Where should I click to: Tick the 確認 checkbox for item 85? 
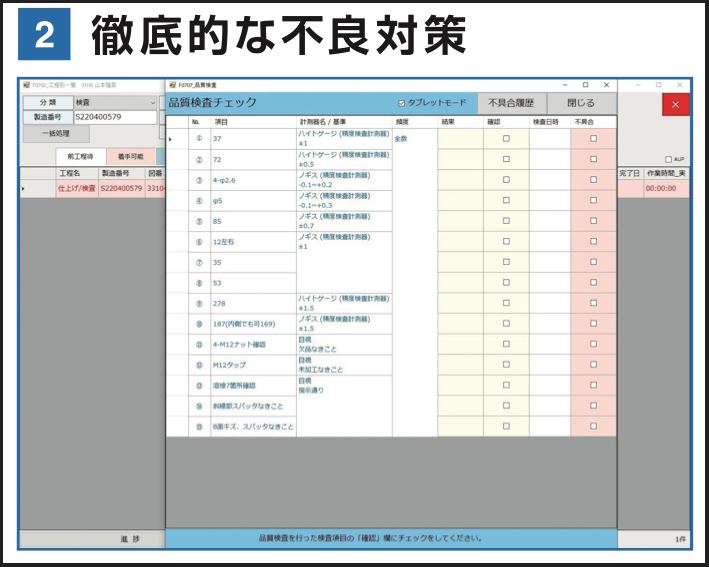[x=506, y=221]
